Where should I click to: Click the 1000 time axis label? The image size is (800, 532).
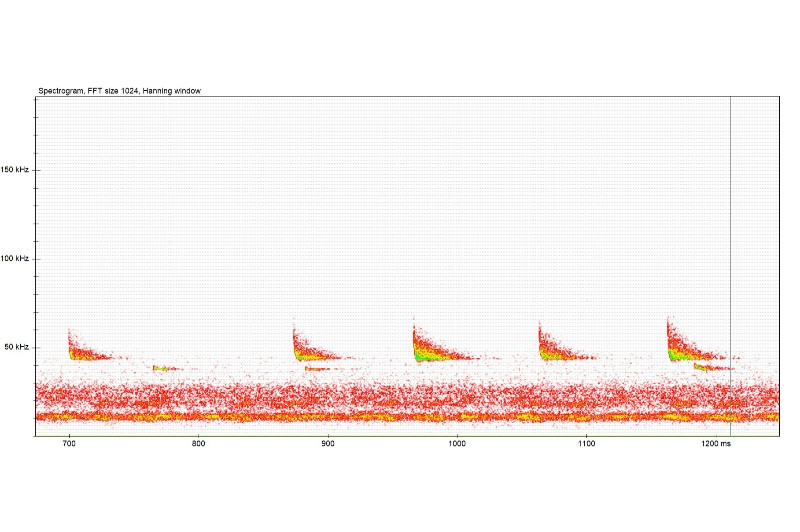(x=457, y=444)
